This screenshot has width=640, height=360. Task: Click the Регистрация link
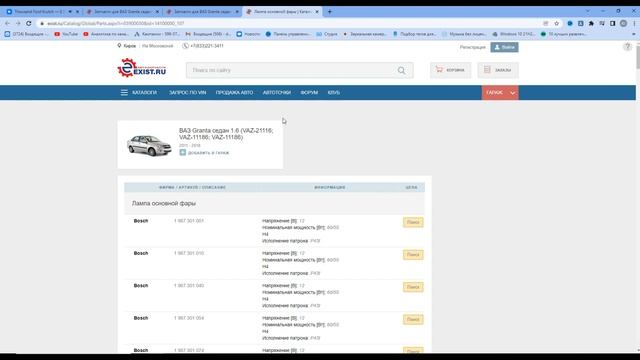coord(473,47)
